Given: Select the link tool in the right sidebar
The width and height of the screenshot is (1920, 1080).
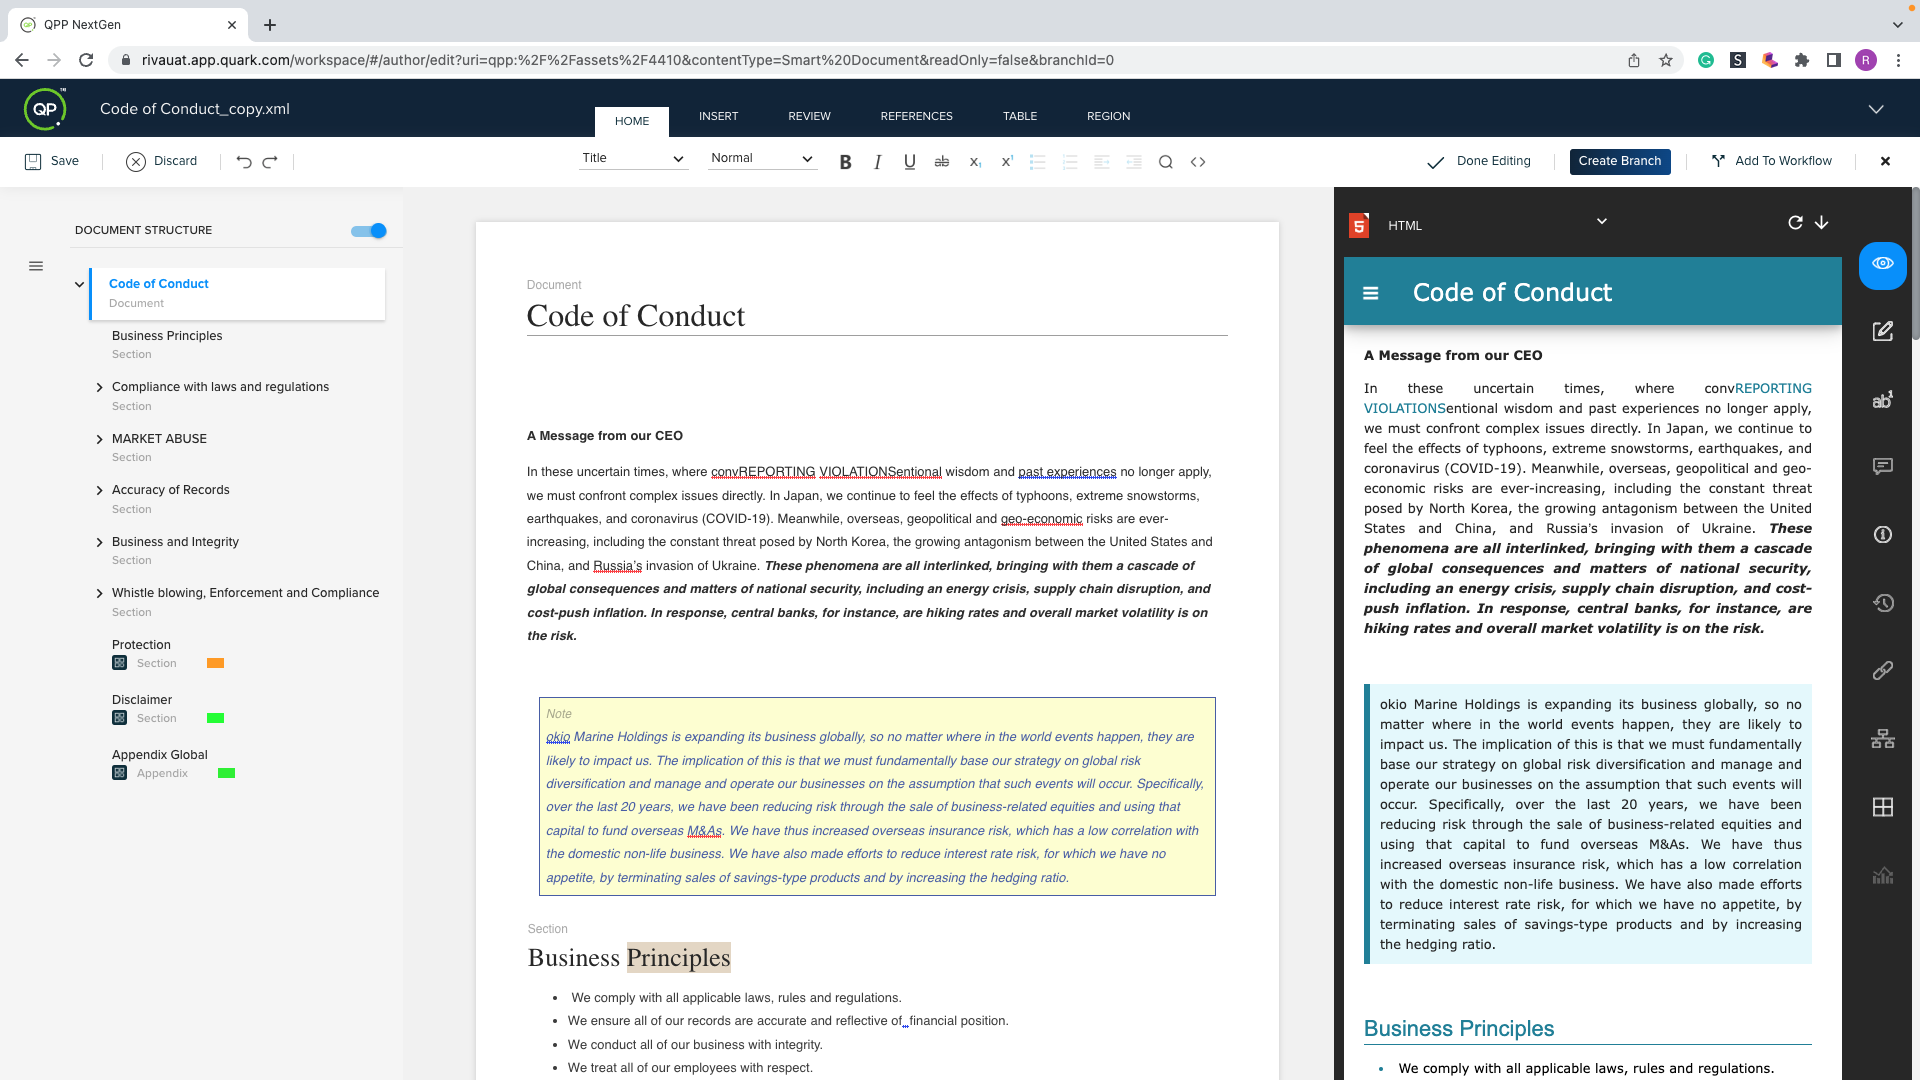Looking at the screenshot, I should pos(1883,671).
